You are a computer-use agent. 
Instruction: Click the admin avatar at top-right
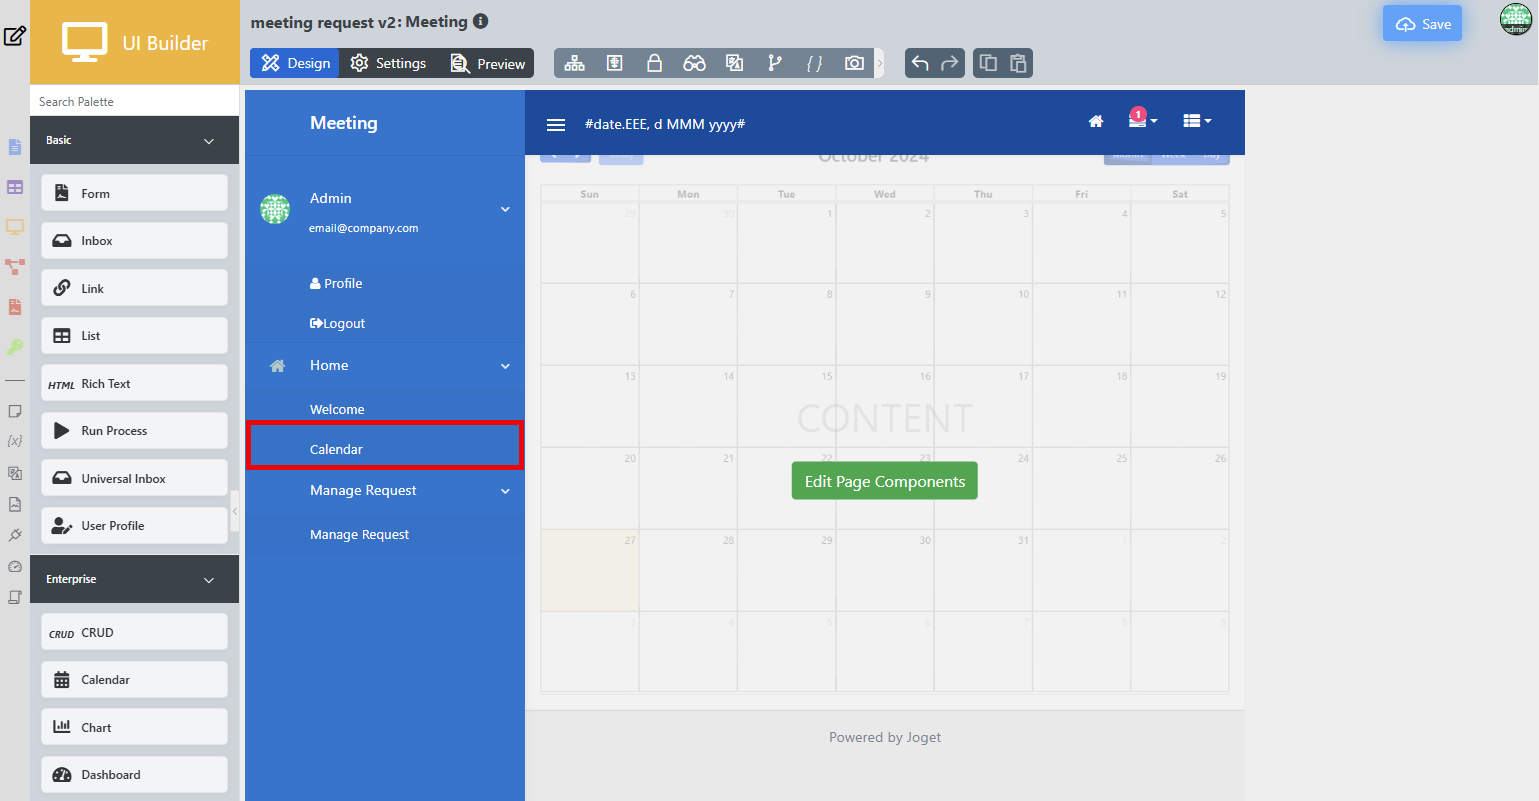coord(1515,19)
